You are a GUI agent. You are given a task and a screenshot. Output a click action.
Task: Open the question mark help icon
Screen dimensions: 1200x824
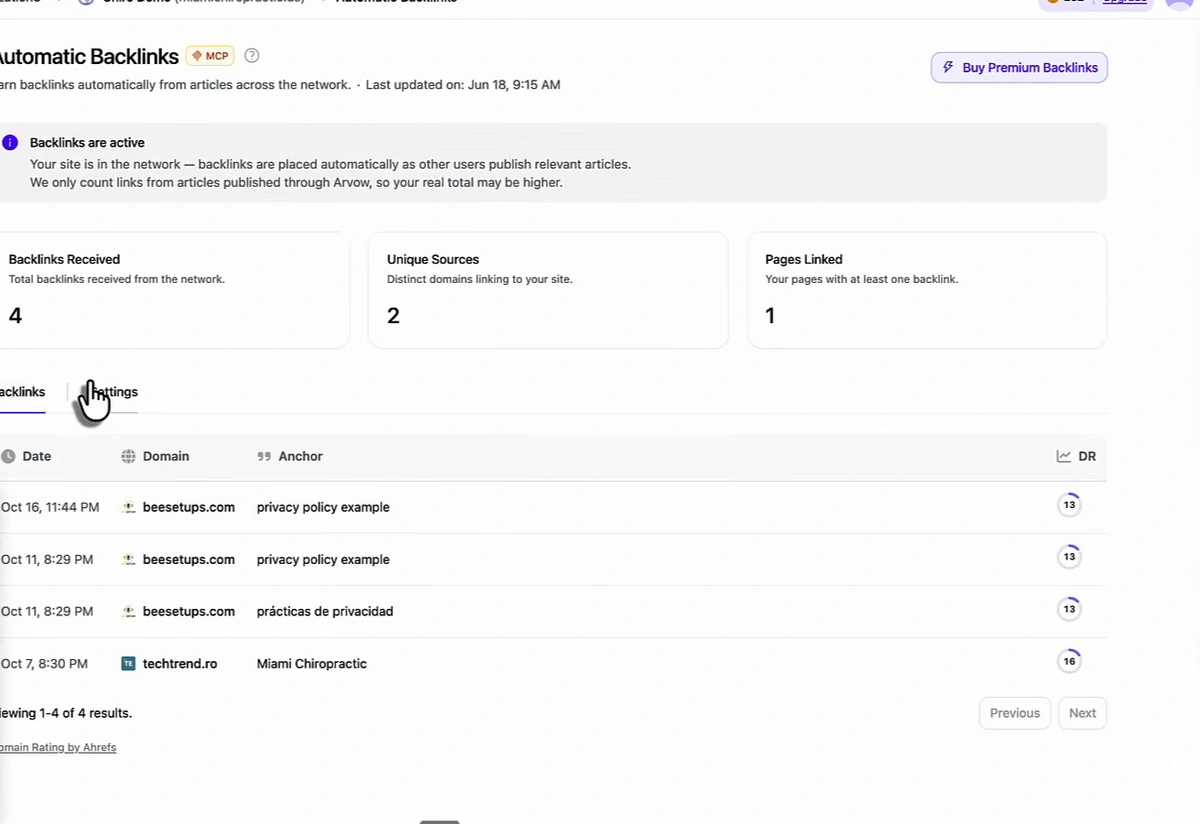click(x=252, y=56)
